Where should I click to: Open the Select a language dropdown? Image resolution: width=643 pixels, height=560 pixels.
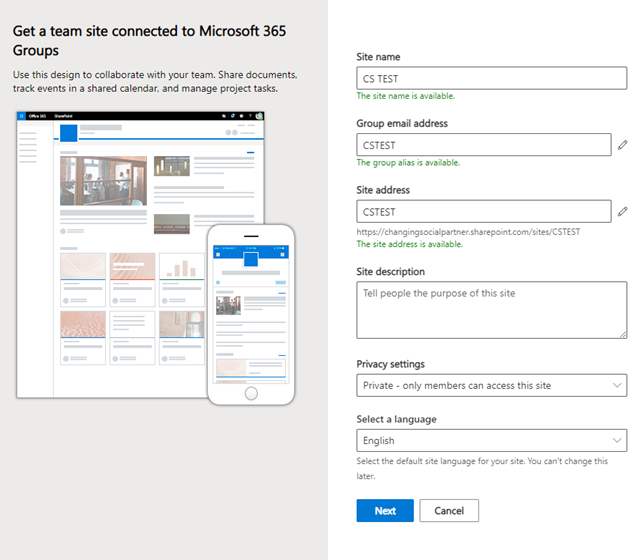[x=492, y=440]
